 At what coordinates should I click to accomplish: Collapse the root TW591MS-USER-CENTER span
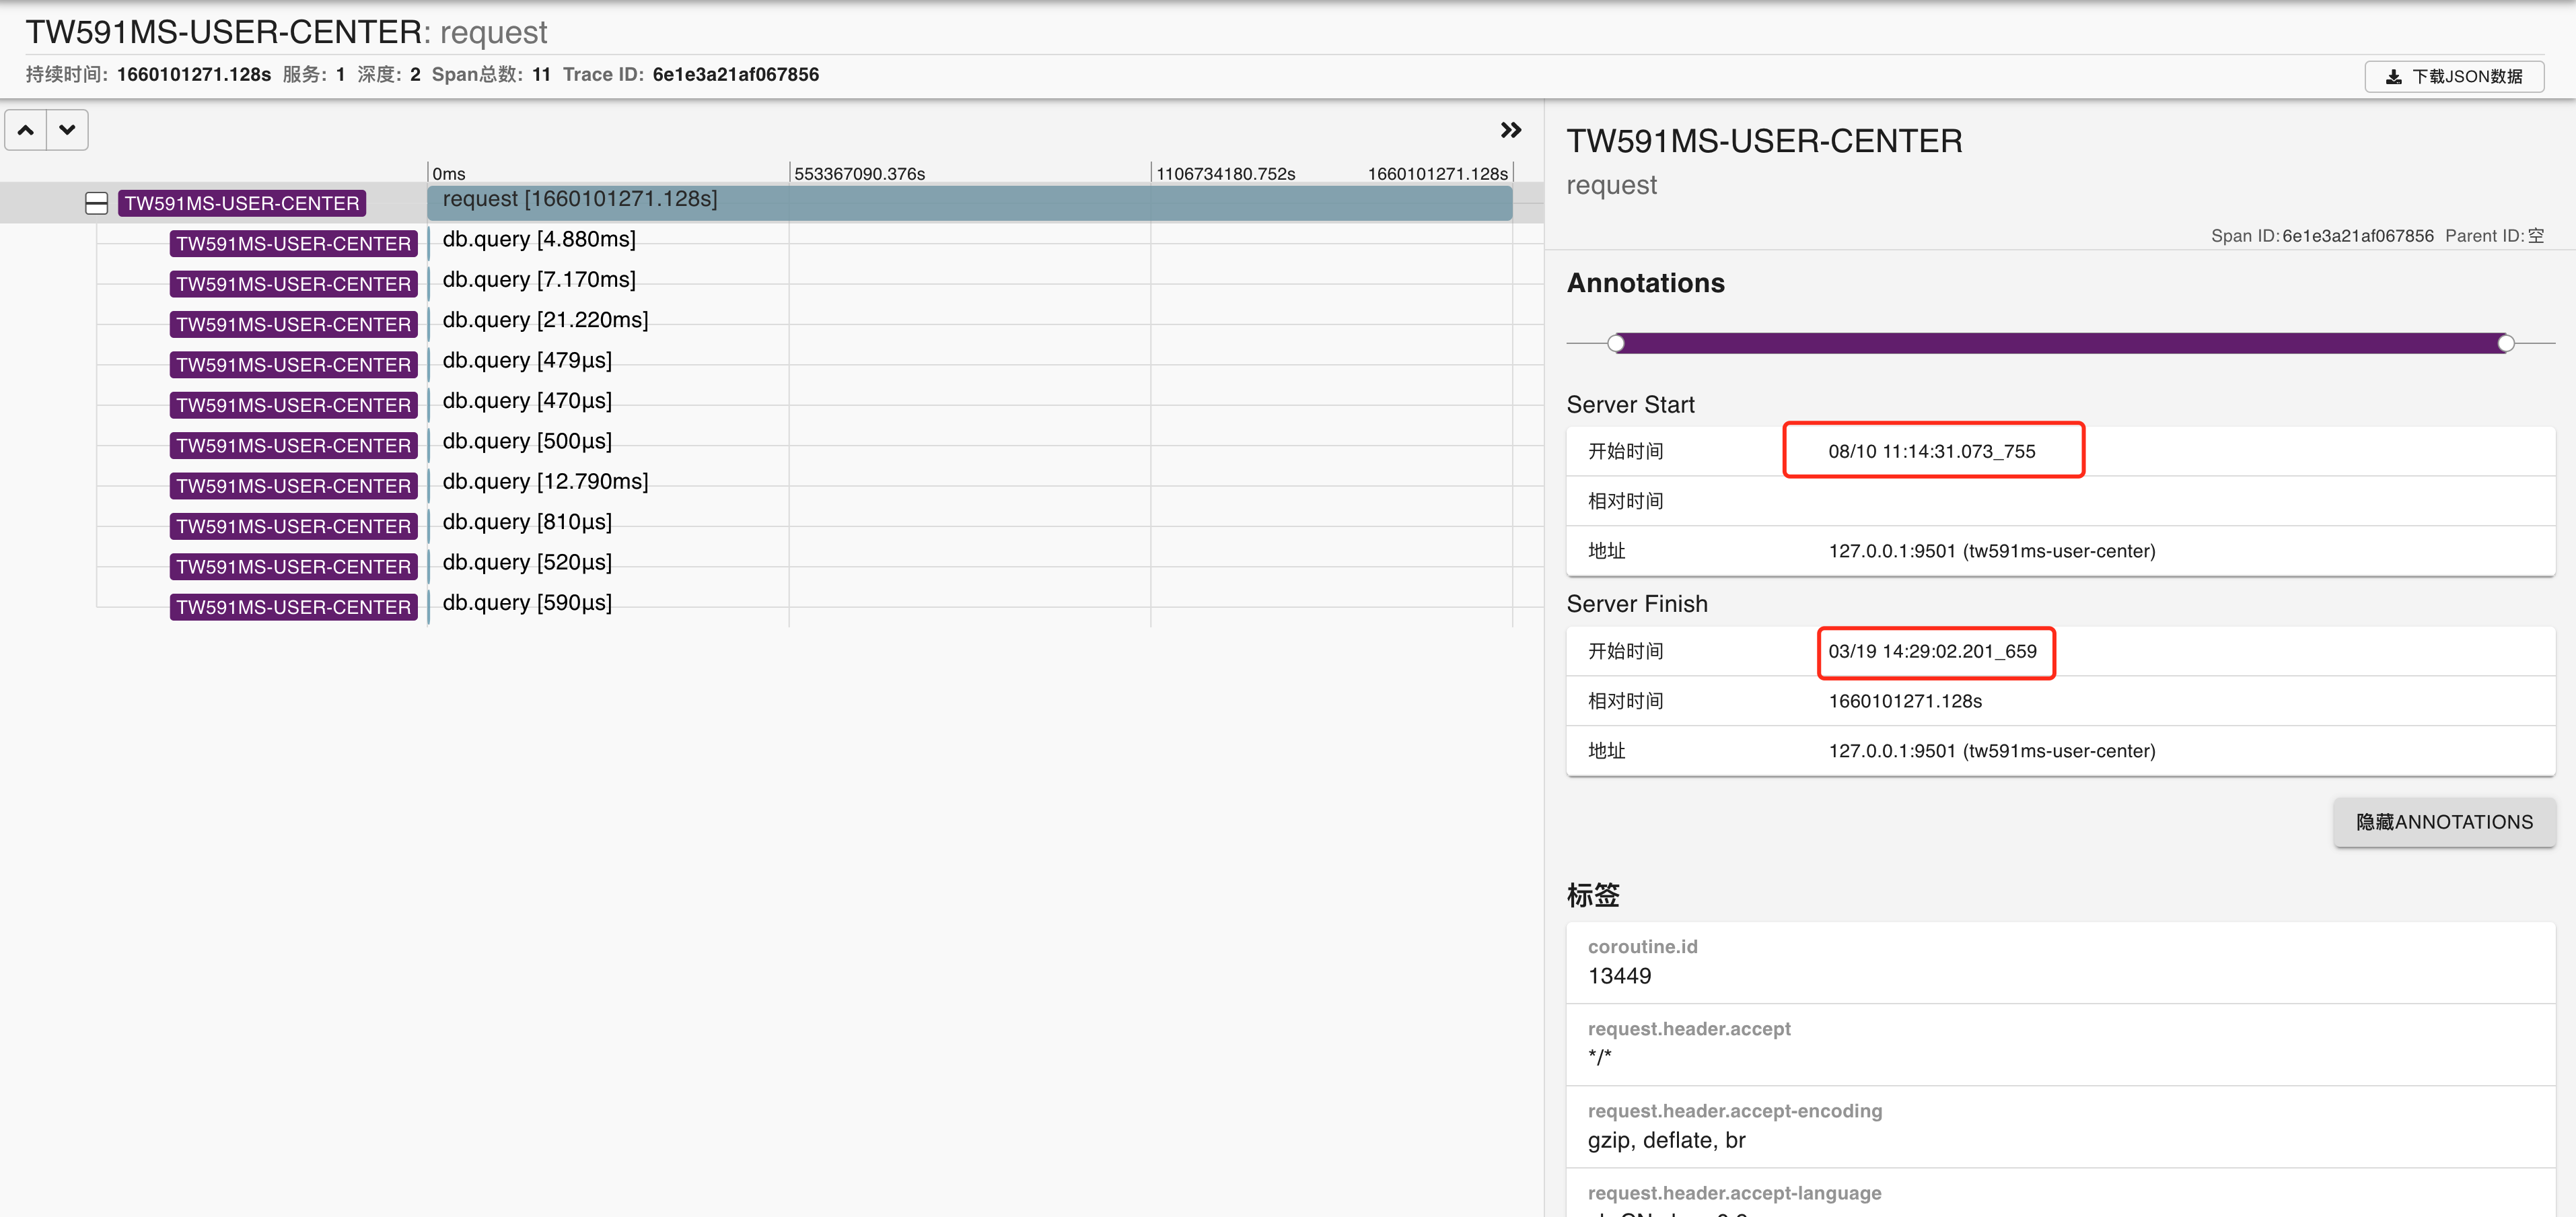pos(96,202)
